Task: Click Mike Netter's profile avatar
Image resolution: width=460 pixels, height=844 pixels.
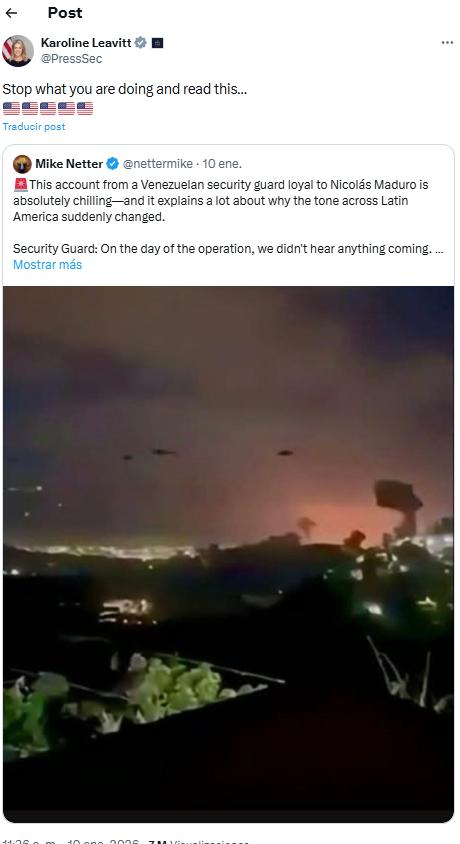Action: [x=22, y=164]
